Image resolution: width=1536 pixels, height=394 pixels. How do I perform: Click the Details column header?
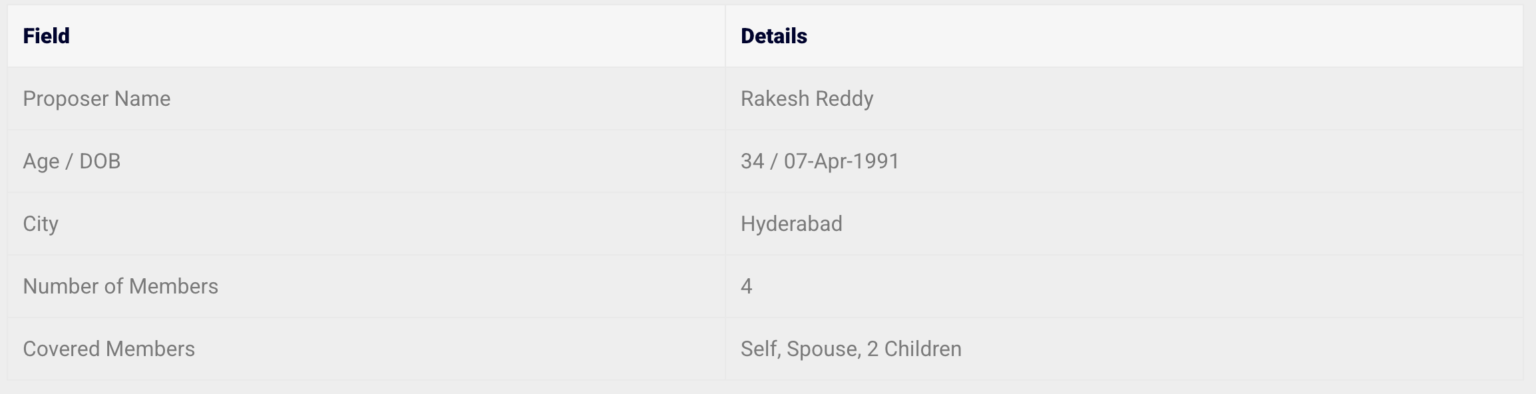(773, 36)
